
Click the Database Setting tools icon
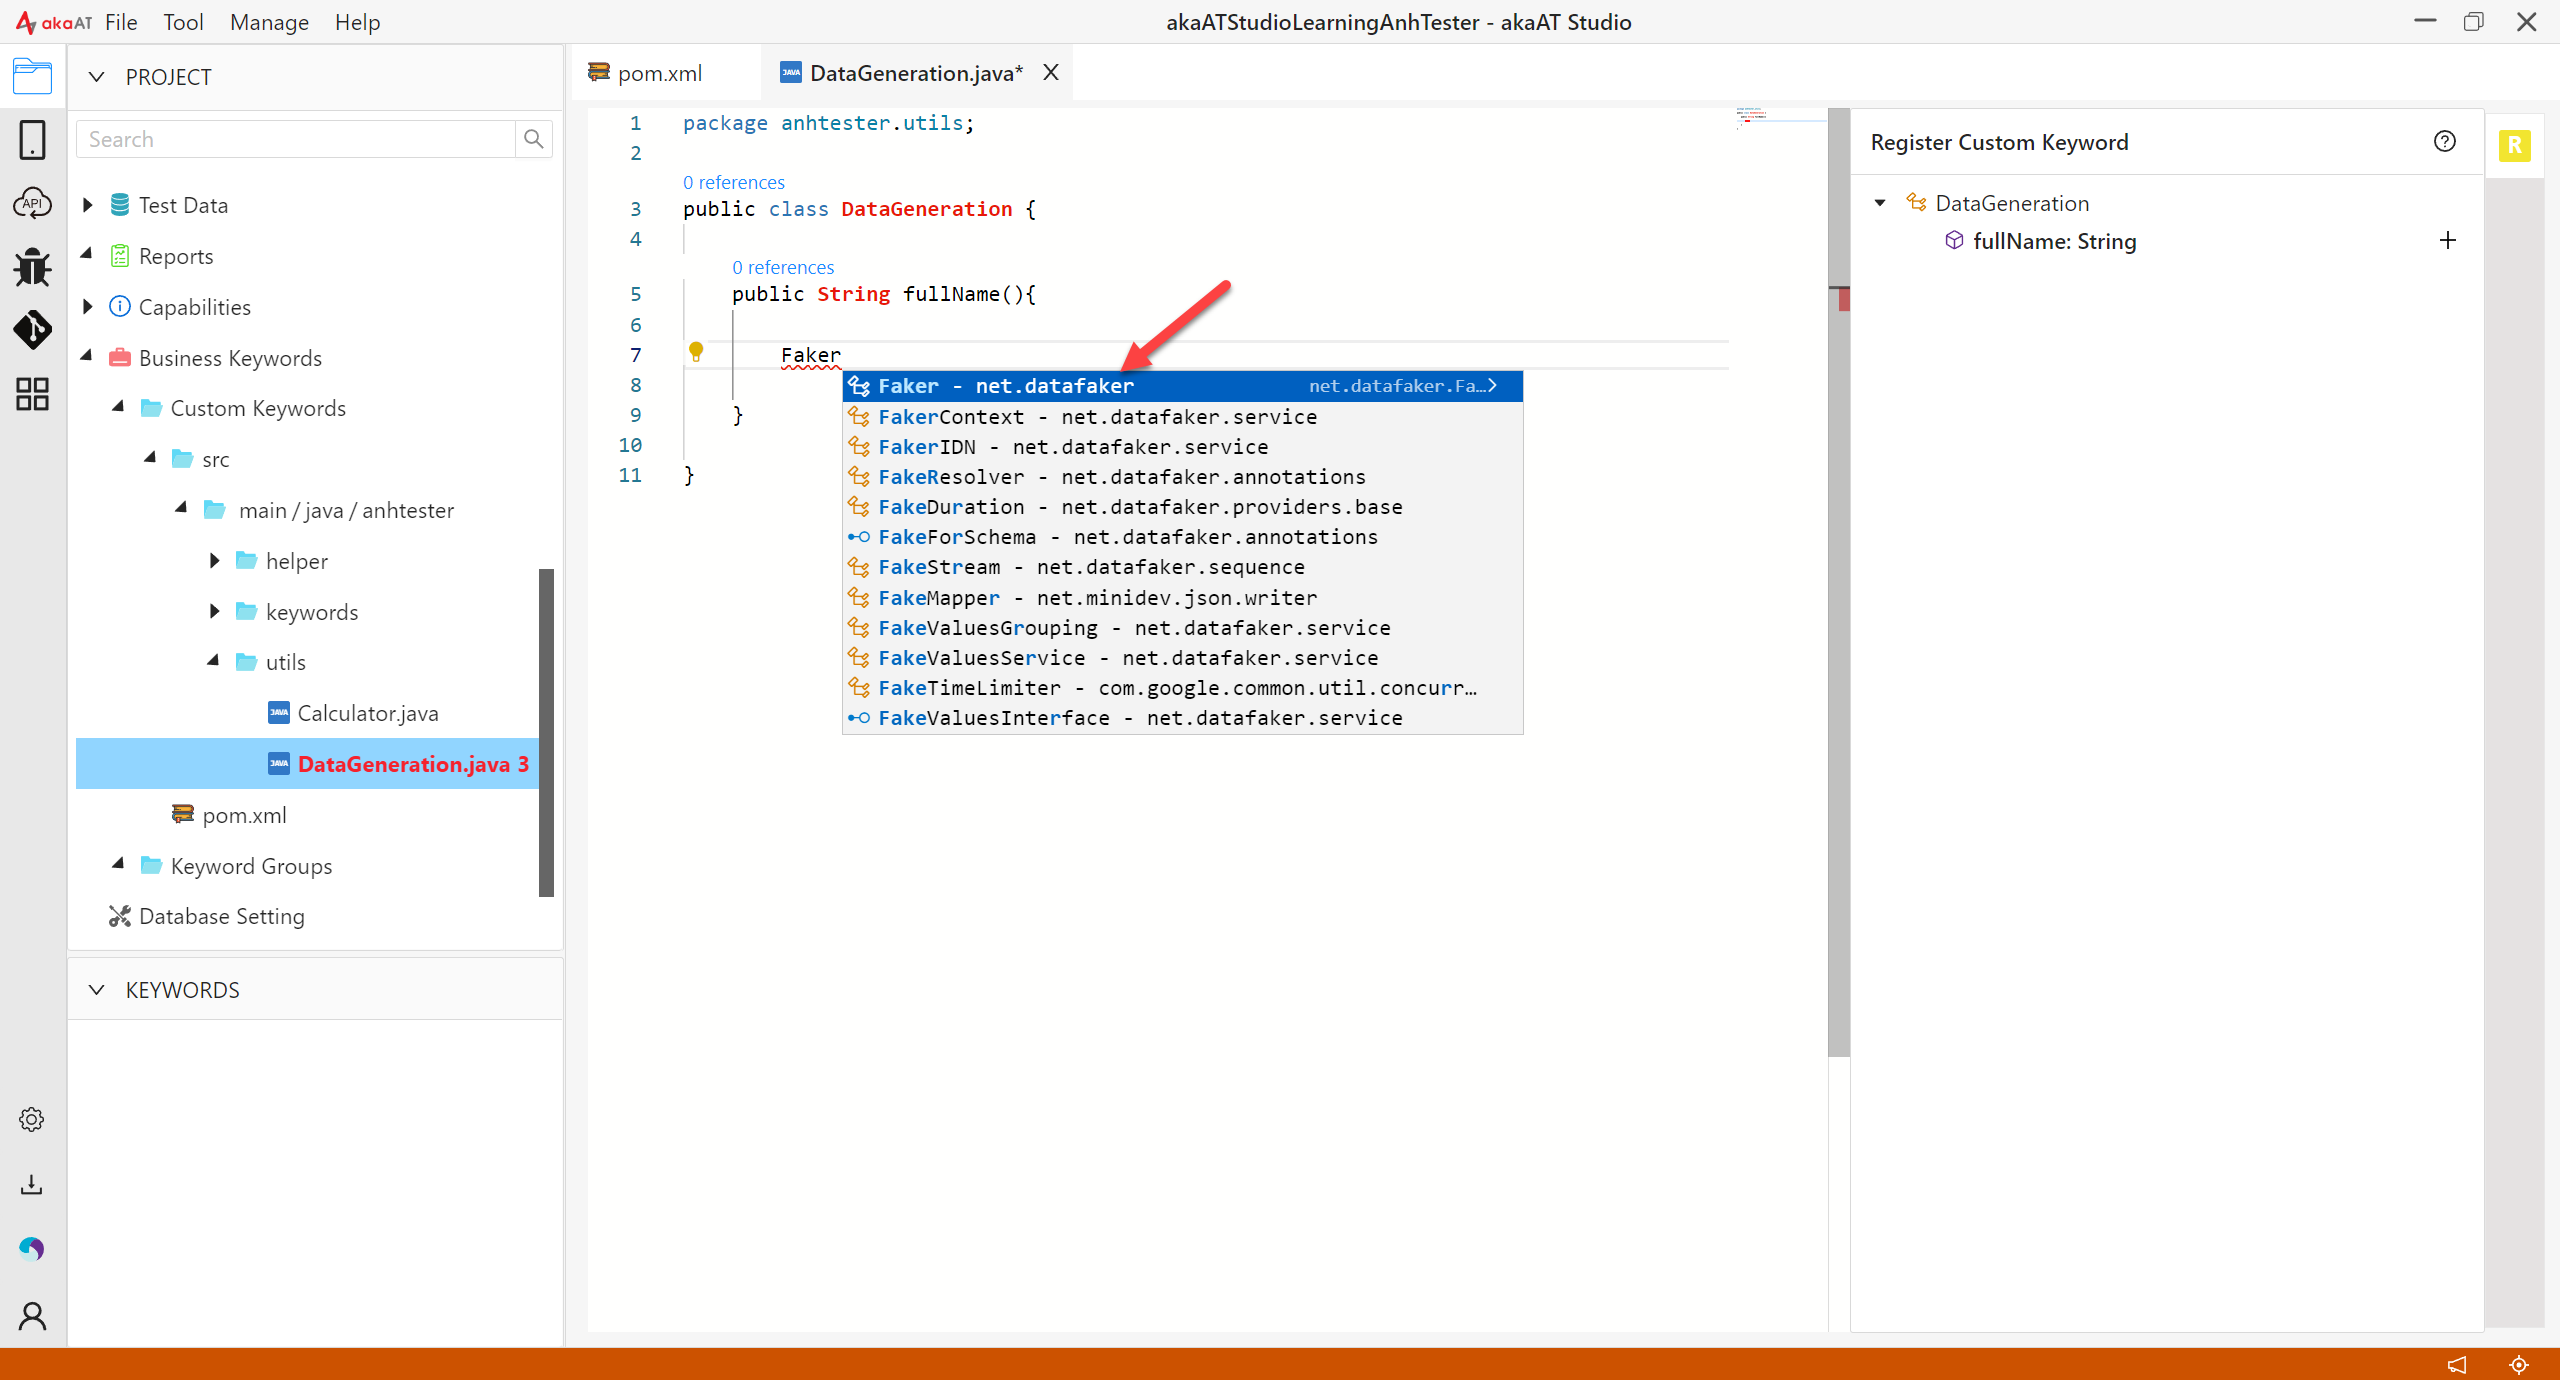click(x=120, y=916)
